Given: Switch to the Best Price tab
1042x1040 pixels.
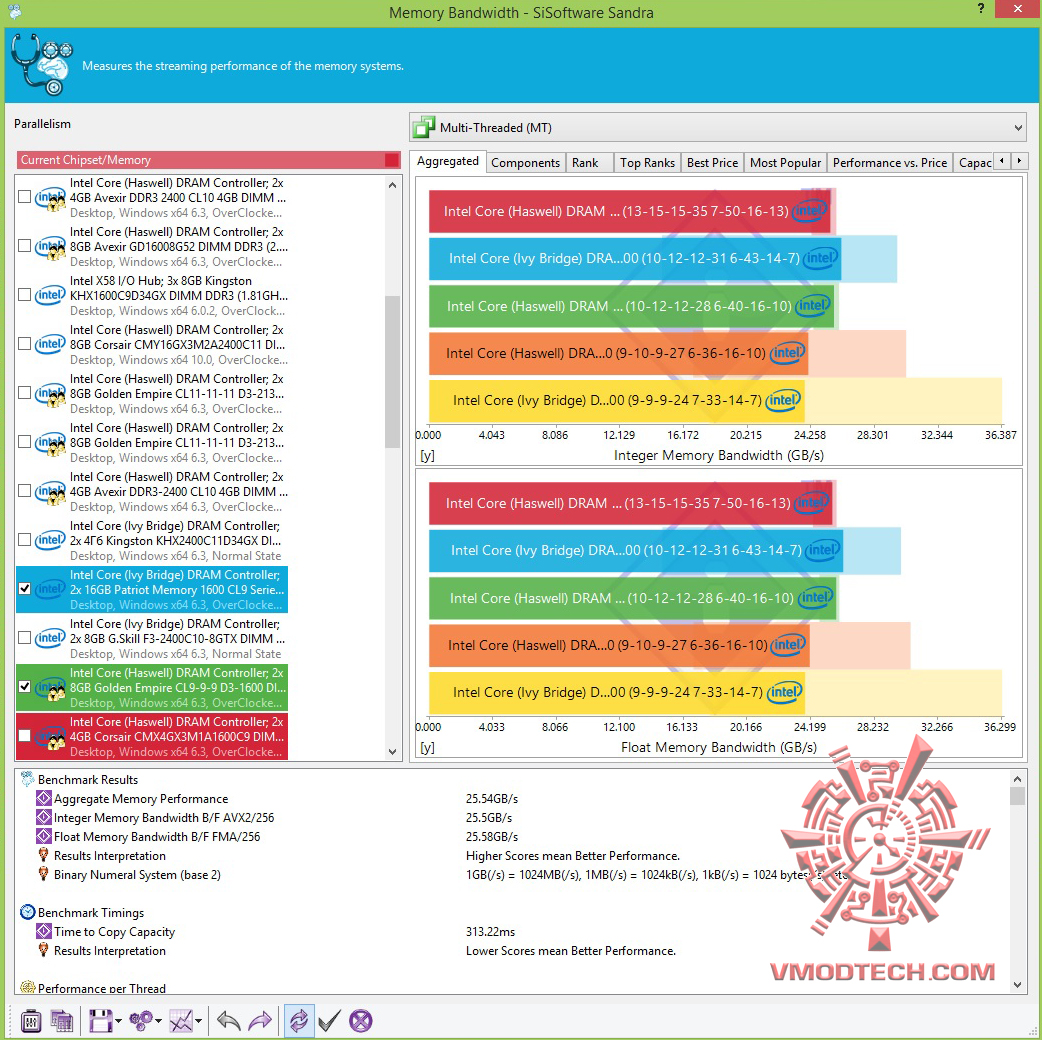Looking at the screenshot, I should pyautogui.click(x=712, y=163).
